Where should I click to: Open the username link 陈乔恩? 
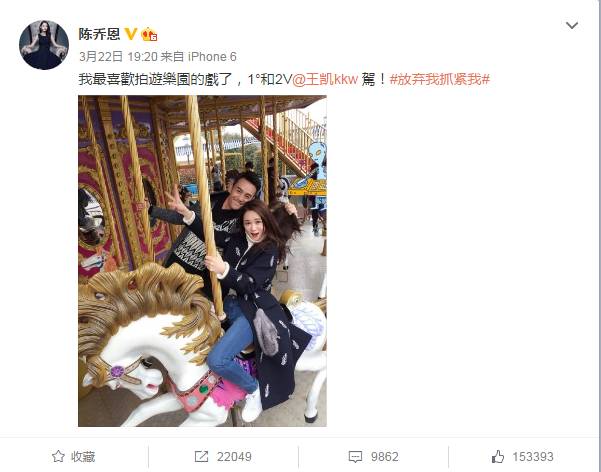click(x=99, y=34)
